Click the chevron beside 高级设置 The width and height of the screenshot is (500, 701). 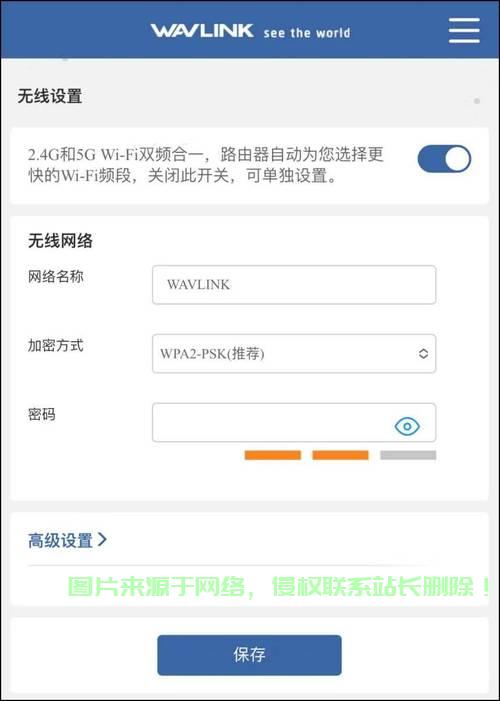point(102,540)
